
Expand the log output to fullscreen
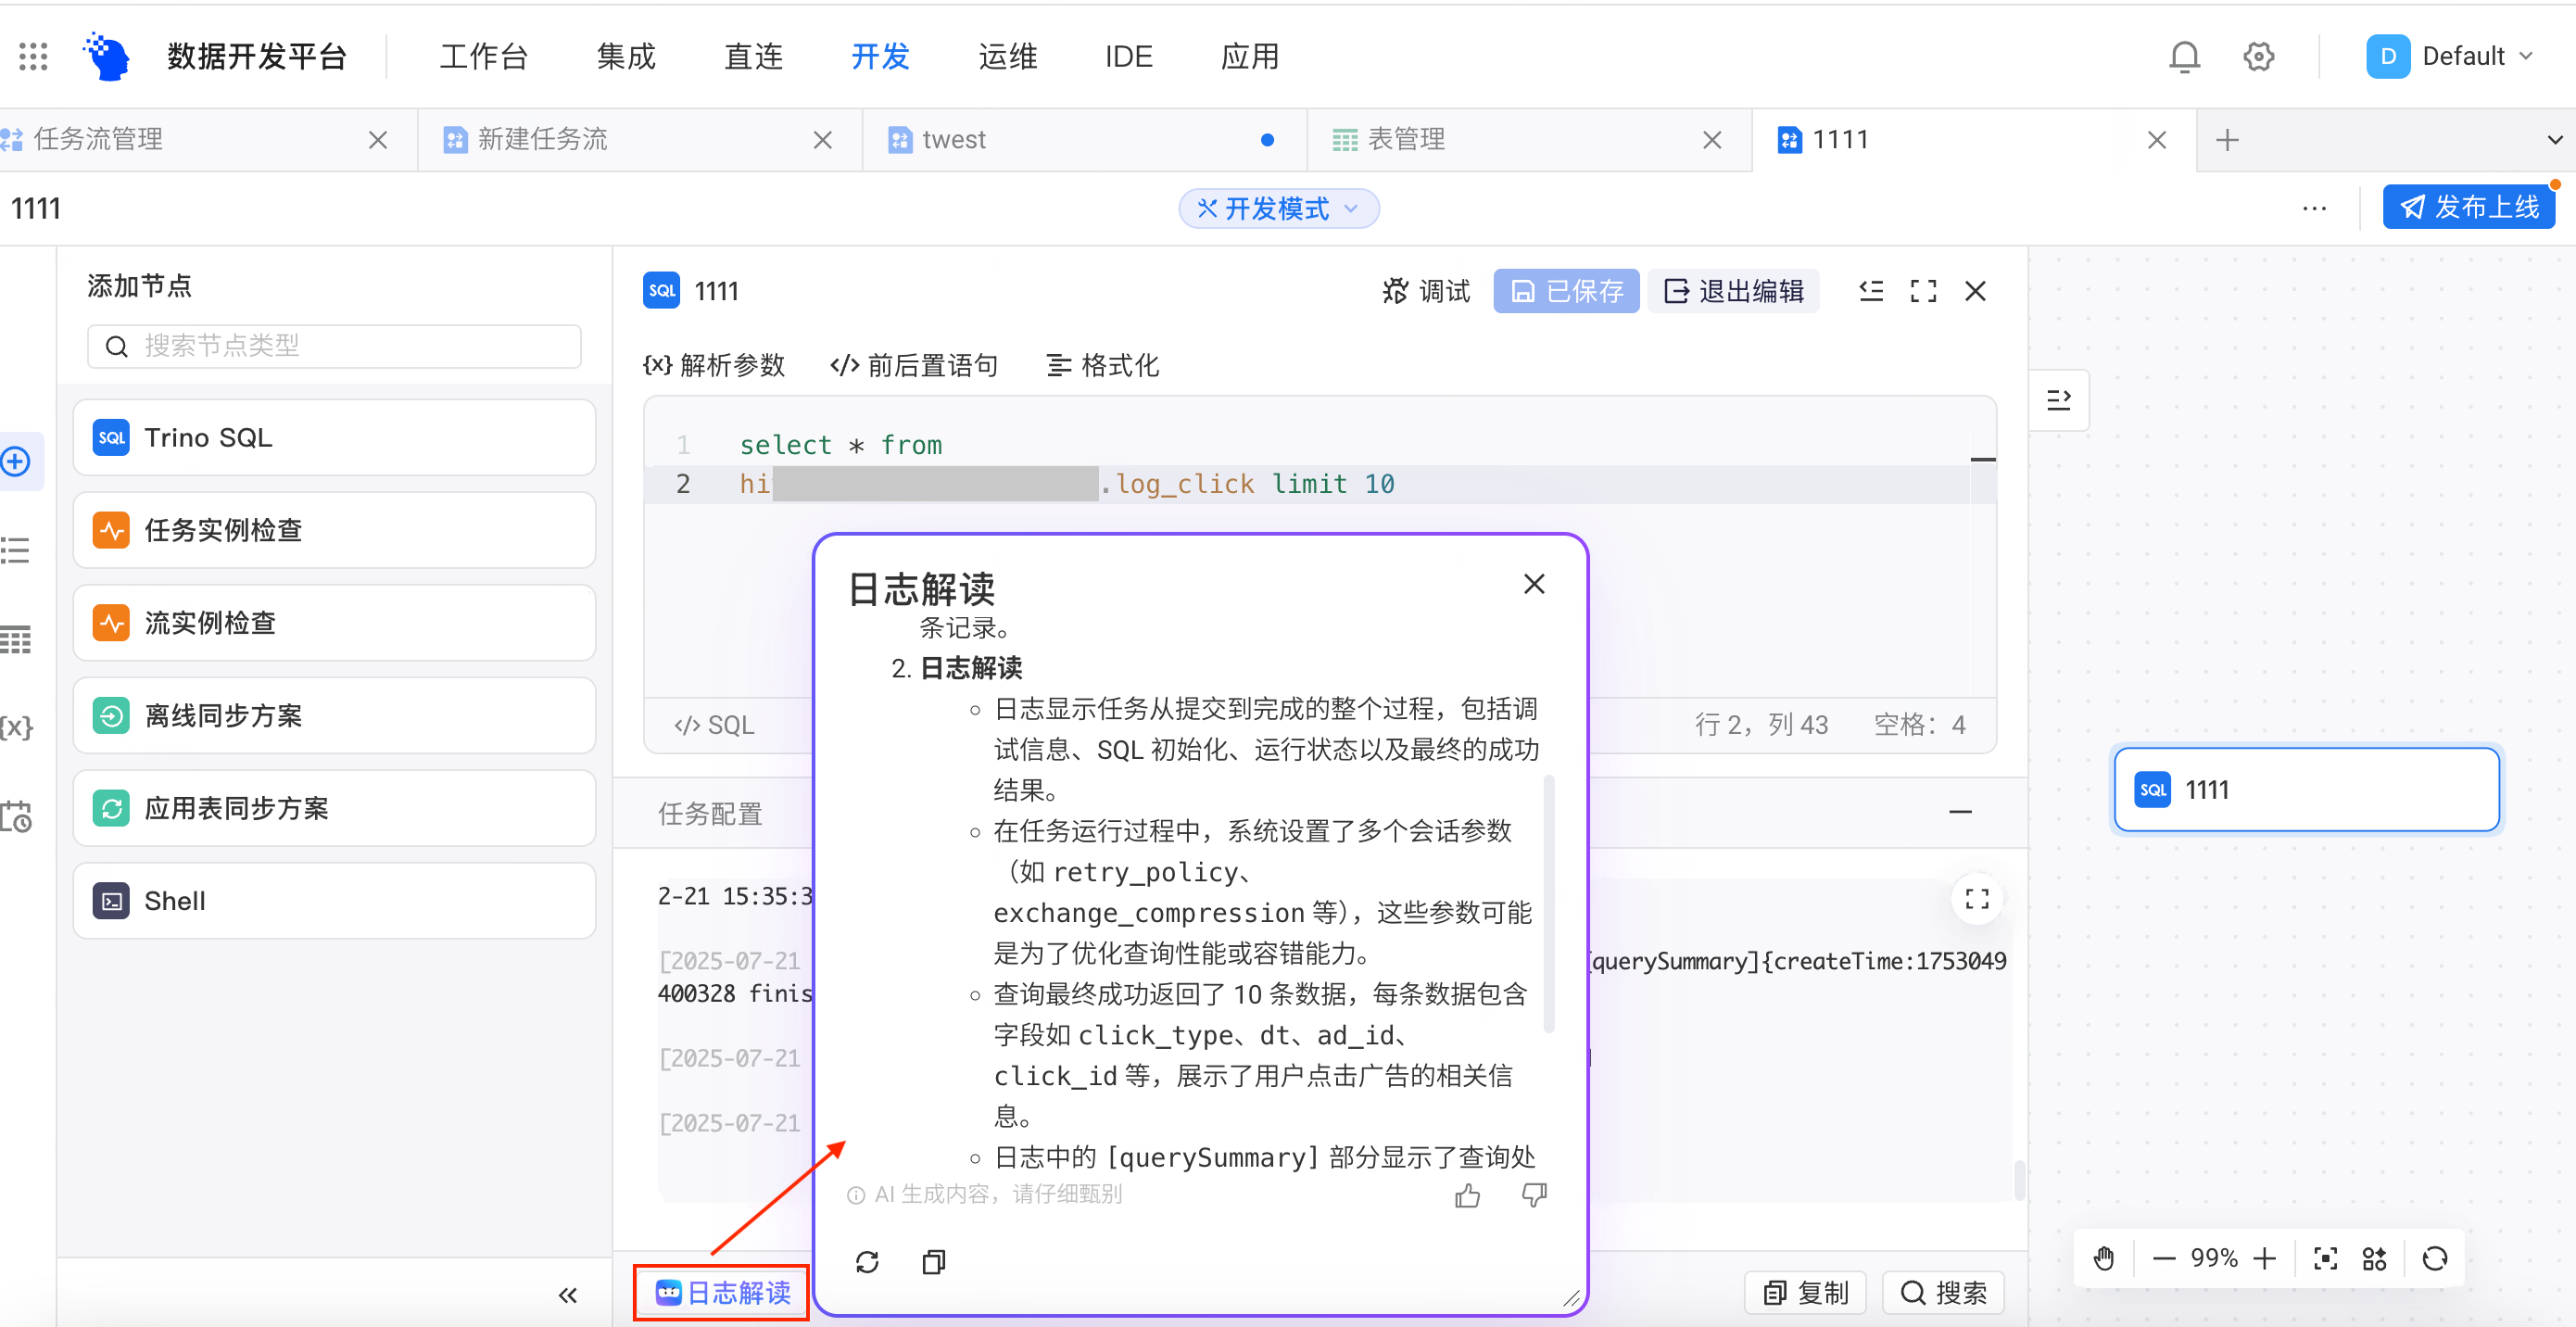[x=1977, y=899]
